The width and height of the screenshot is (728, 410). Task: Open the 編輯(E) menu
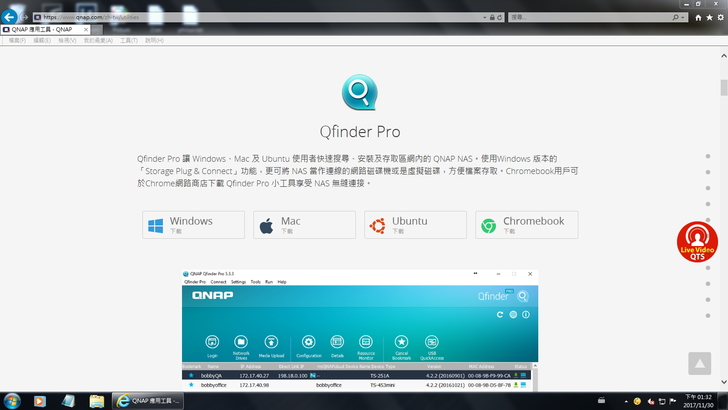pyautogui.click(x=42, y=40)
